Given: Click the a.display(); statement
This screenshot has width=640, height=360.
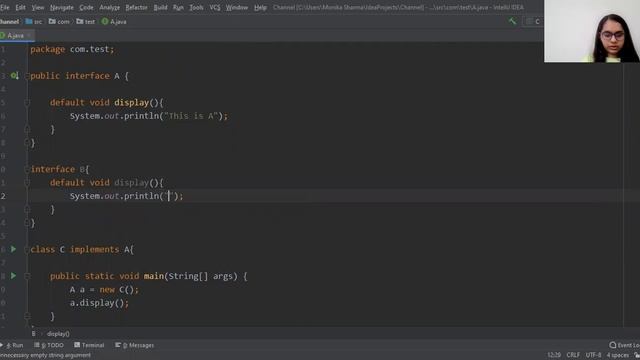Looking at the screenshot, I should 99,303.
